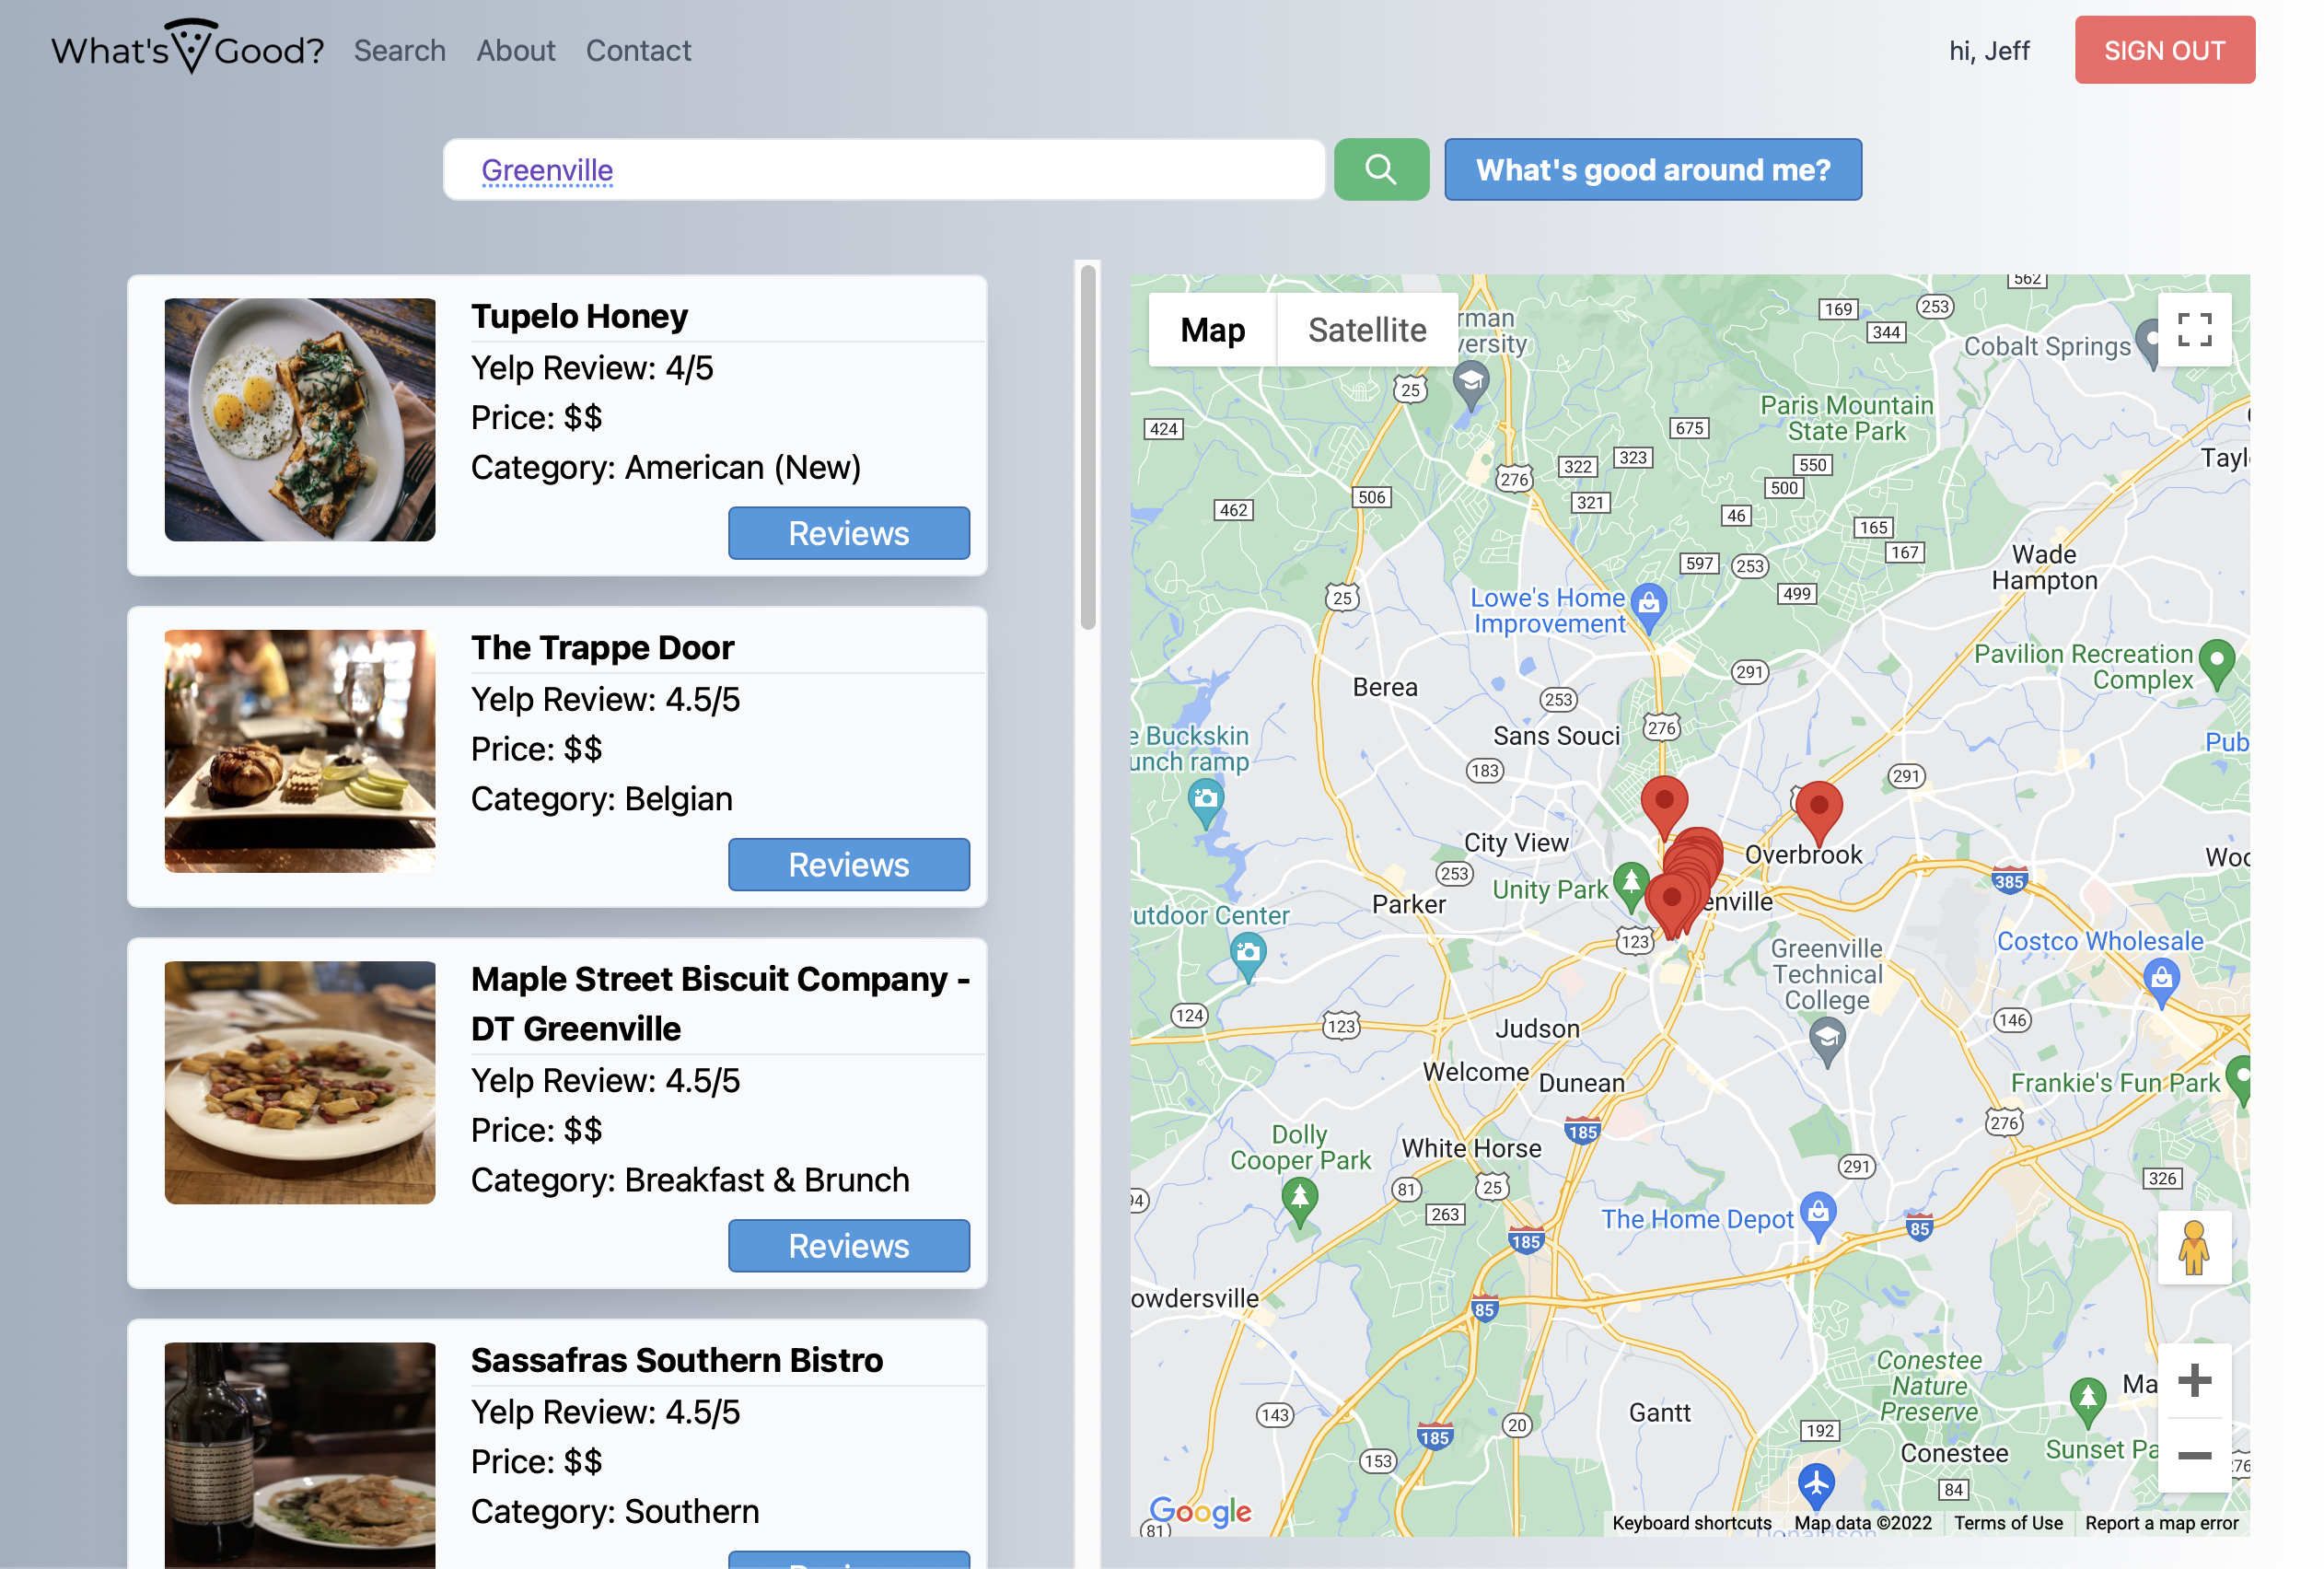Image resolution: width=2324 pixels, height=1569 pixels.
Task: Click Report a map error link
Action: pos(2161,1522)
